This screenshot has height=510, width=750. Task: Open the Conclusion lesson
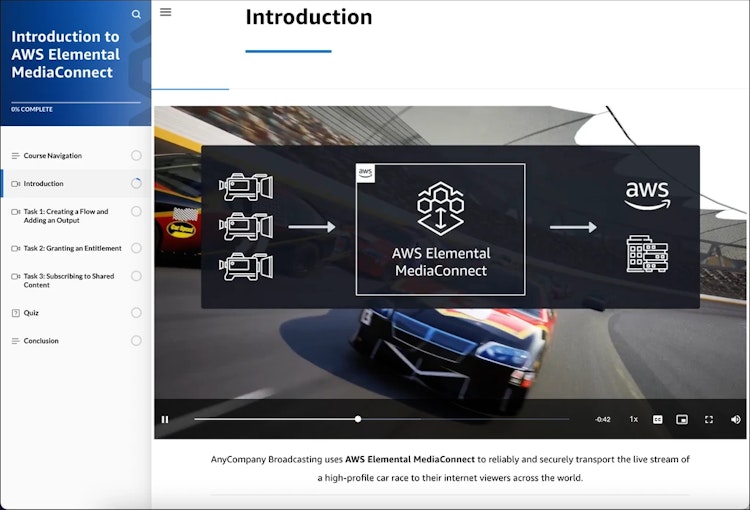(x=76, y=341)
